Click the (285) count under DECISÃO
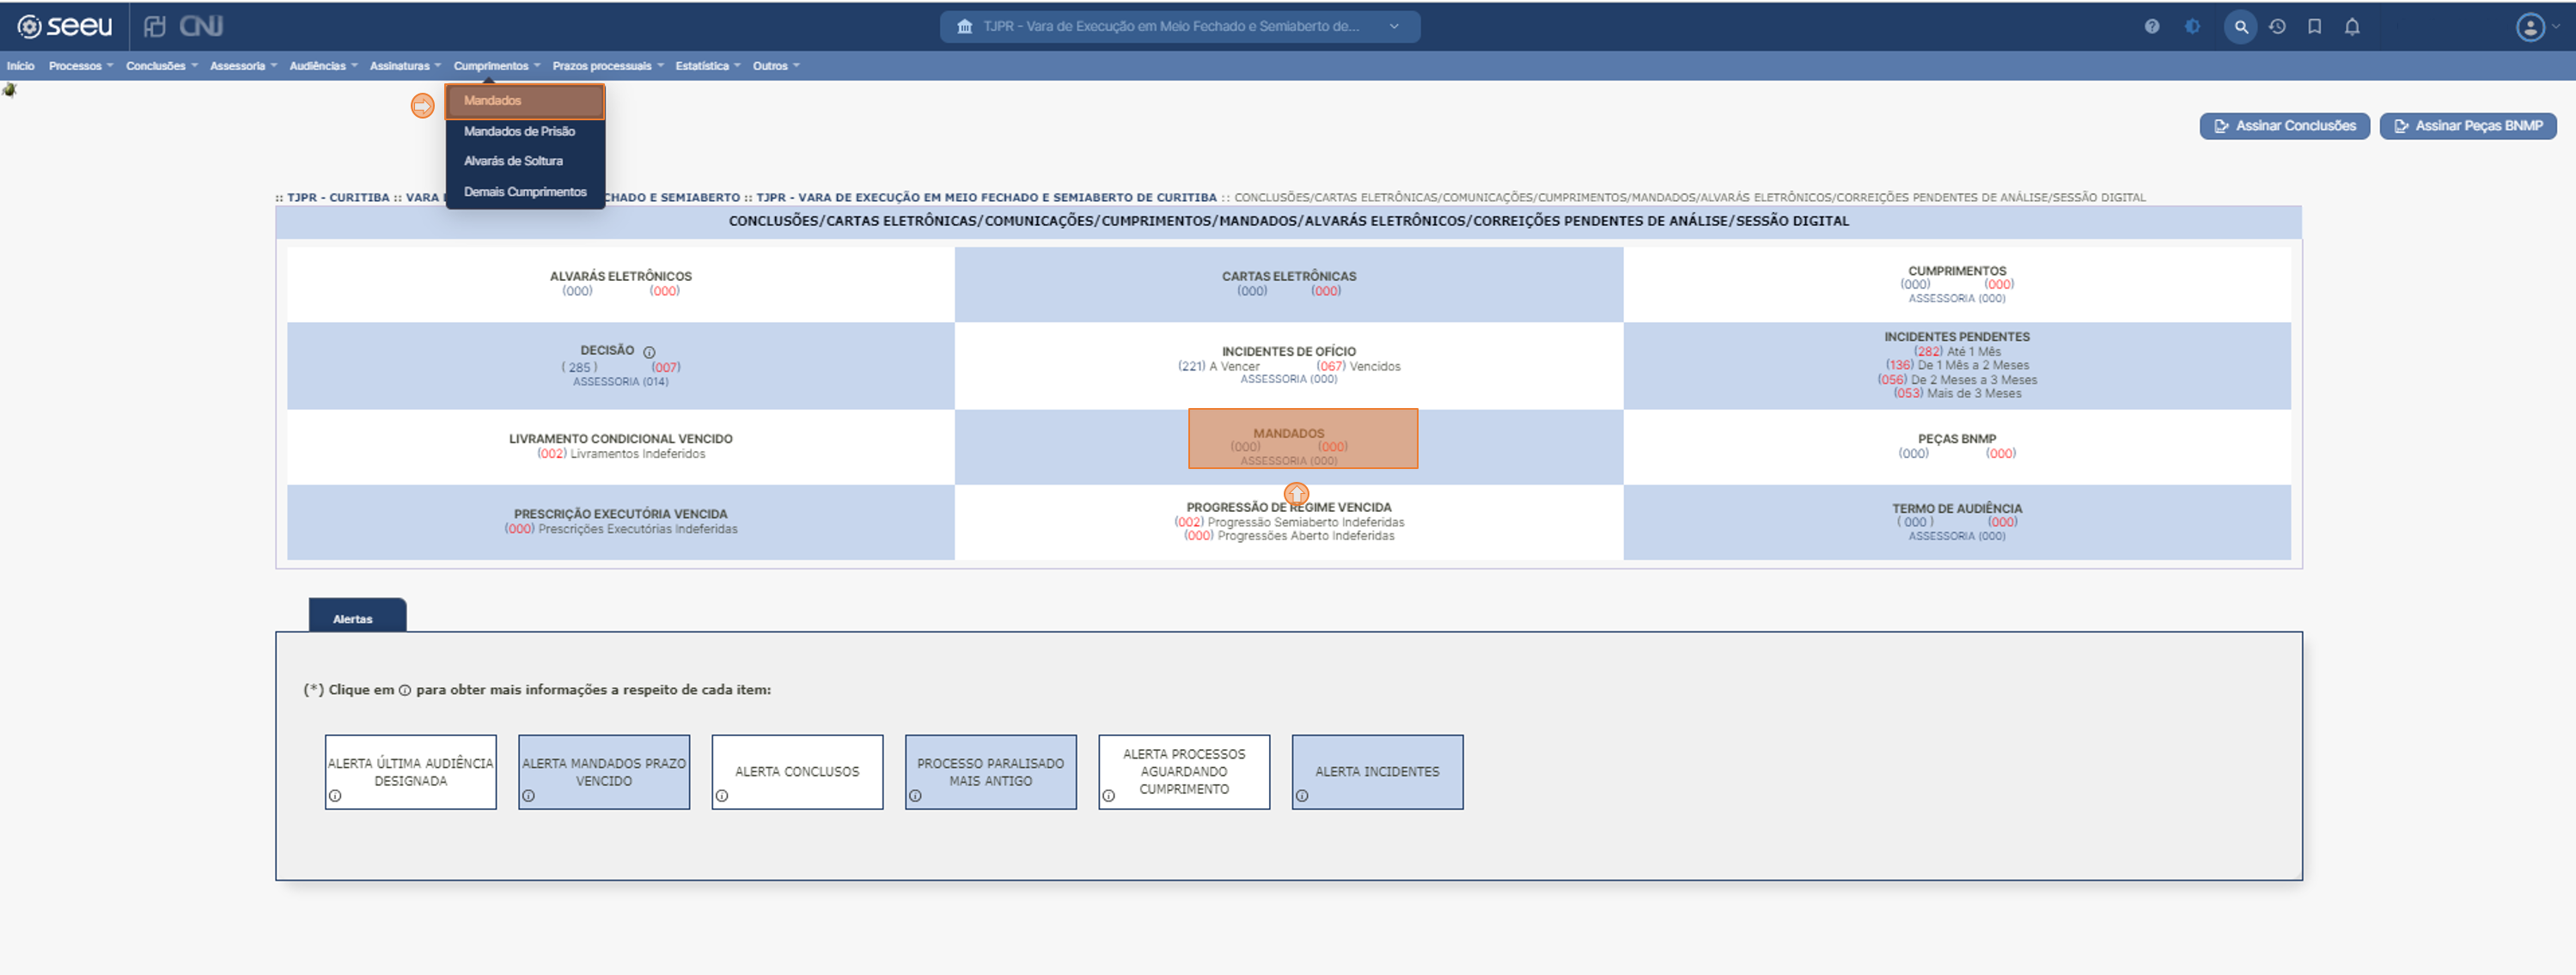This screenshot has width=2576, height=975. click(x=579, y=368)
